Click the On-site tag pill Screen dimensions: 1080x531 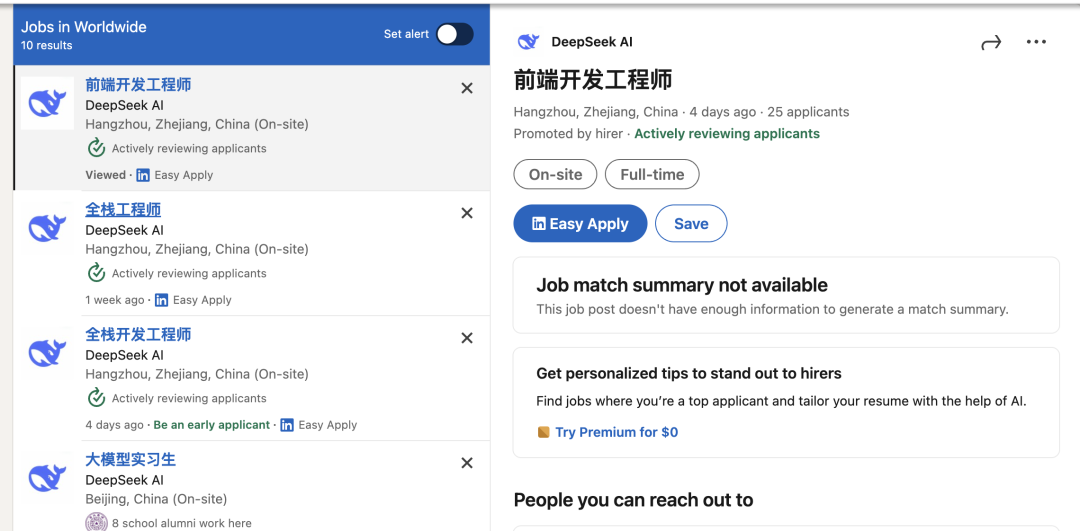tap(555, 174)
